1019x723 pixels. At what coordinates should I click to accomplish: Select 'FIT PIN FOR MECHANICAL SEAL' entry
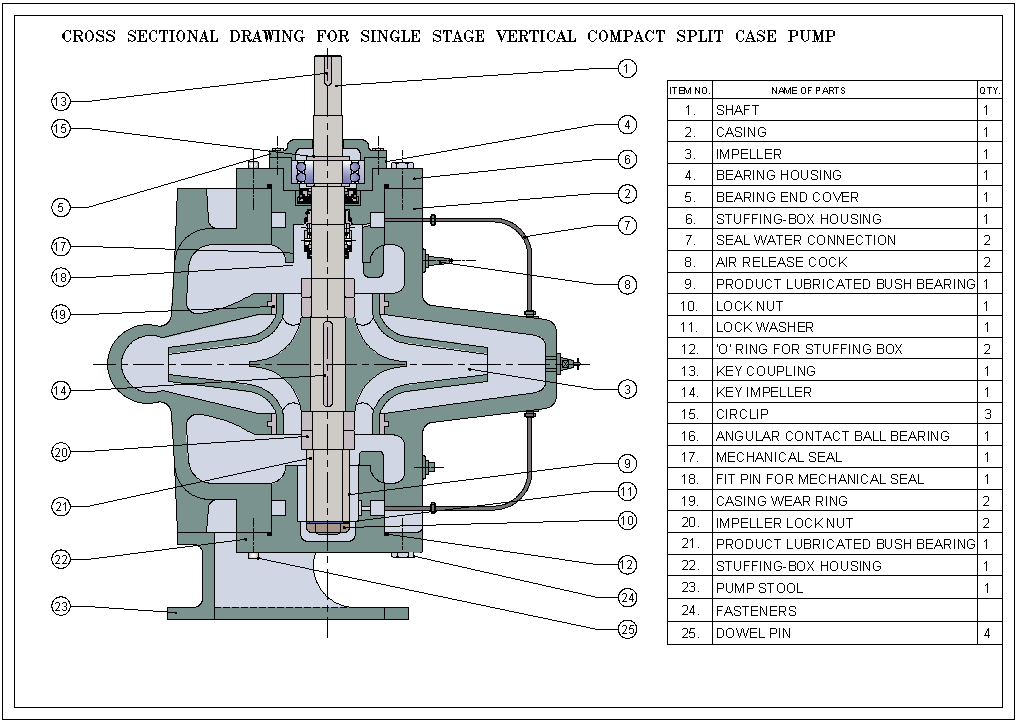coord(819,479)
